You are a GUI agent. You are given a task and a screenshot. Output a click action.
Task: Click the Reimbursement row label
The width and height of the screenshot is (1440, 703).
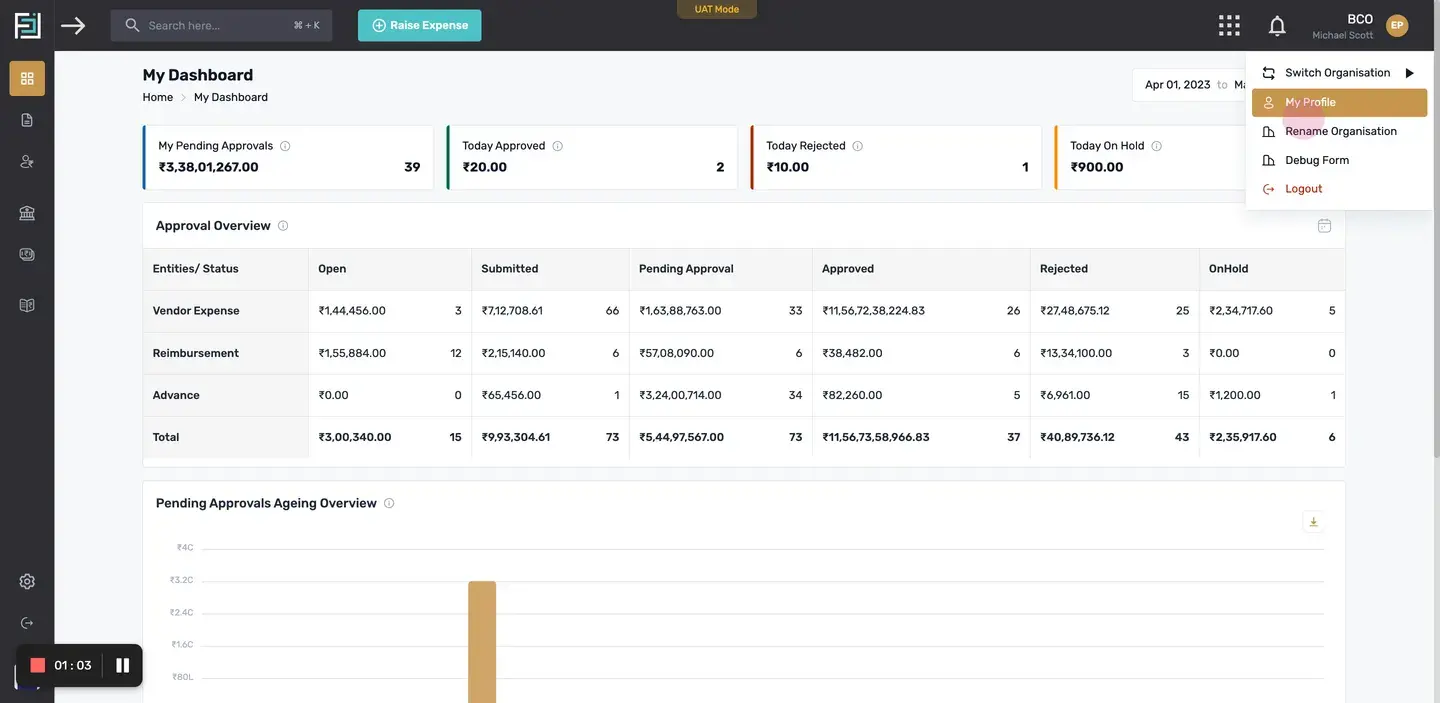196,353
